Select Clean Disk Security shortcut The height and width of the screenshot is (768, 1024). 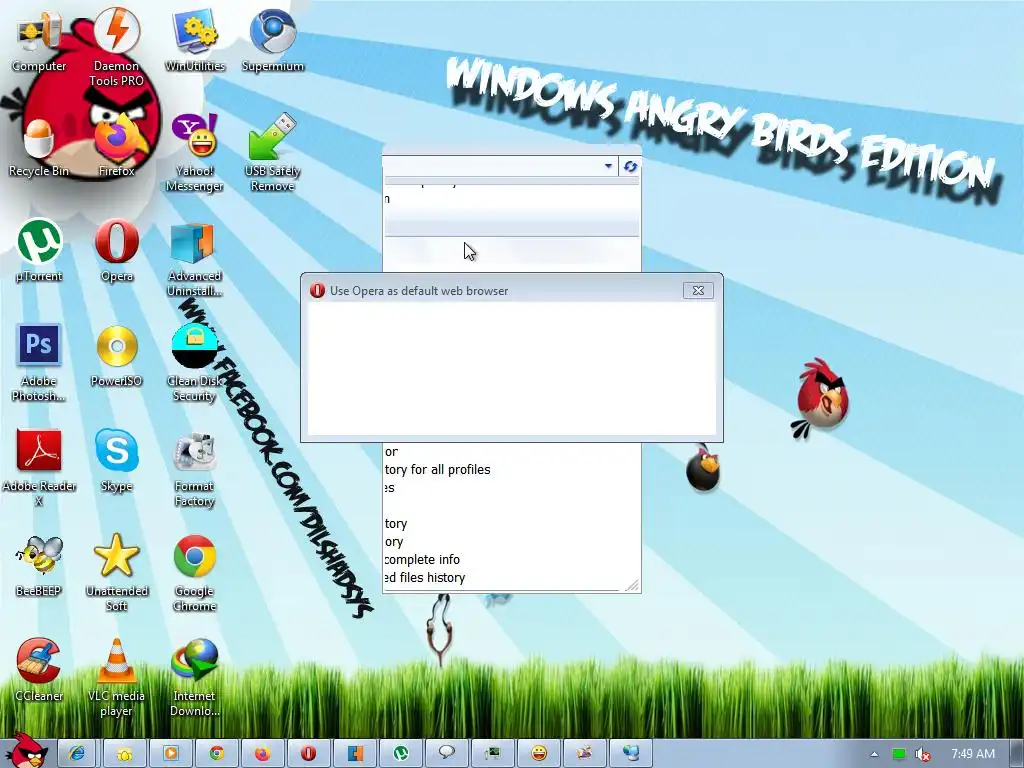[x=195, y=362]
